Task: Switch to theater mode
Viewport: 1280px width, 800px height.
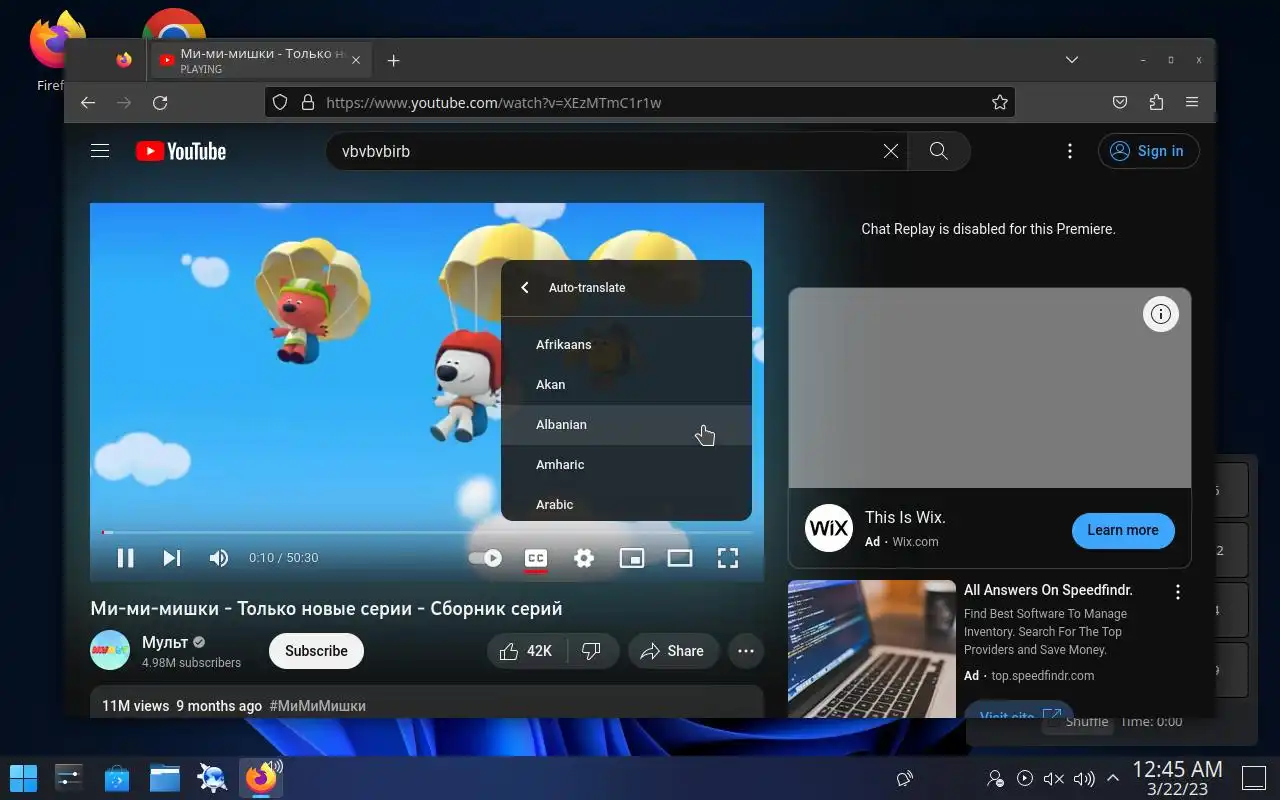Action: click(x=680, y=558)
